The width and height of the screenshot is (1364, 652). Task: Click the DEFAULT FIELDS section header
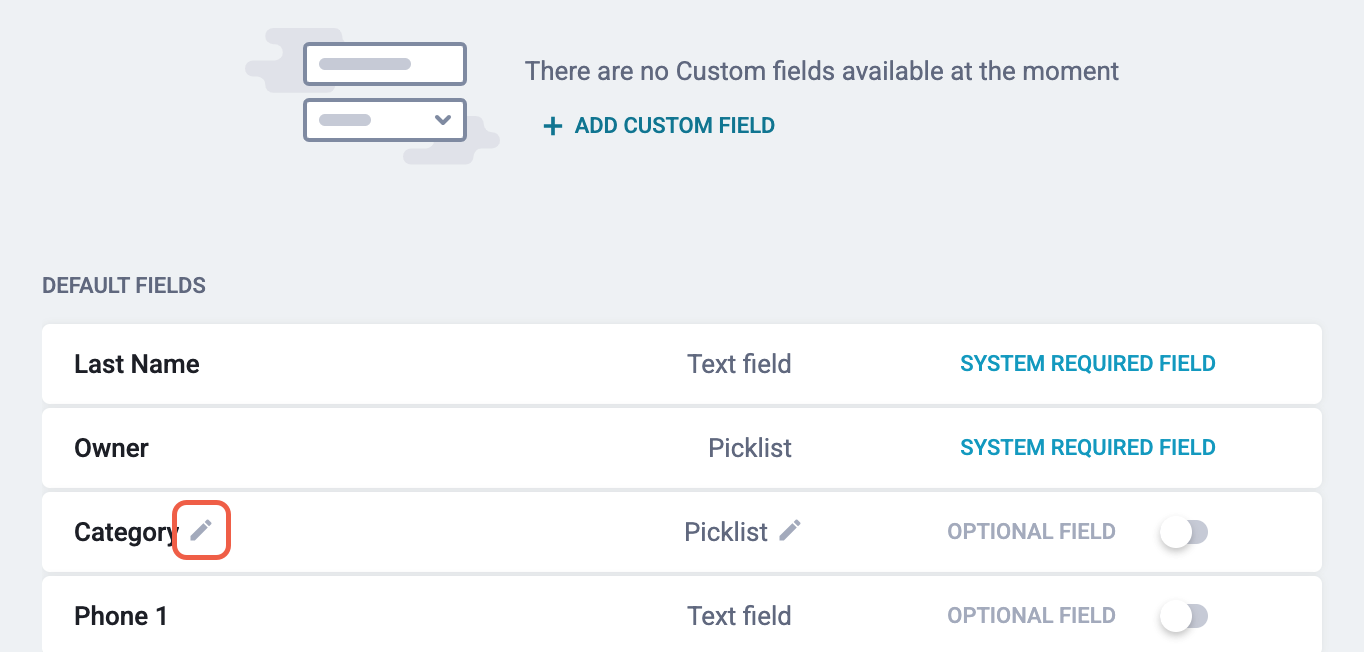123,285
